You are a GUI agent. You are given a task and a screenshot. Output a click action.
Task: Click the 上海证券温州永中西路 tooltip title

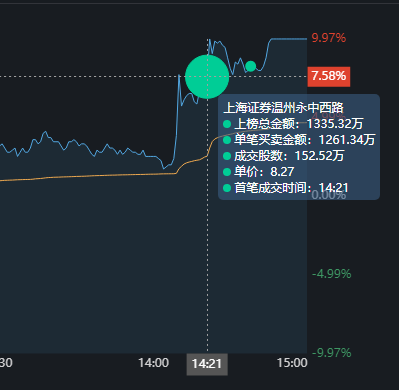tap(283, 108)
